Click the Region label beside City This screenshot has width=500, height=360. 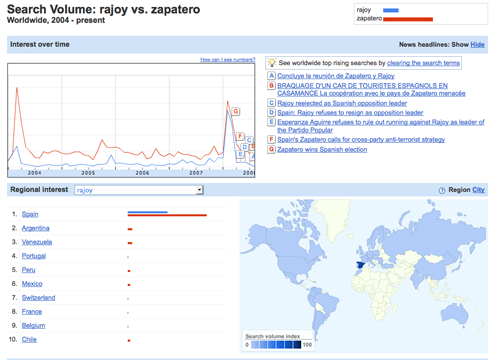(x=459, y=190)
